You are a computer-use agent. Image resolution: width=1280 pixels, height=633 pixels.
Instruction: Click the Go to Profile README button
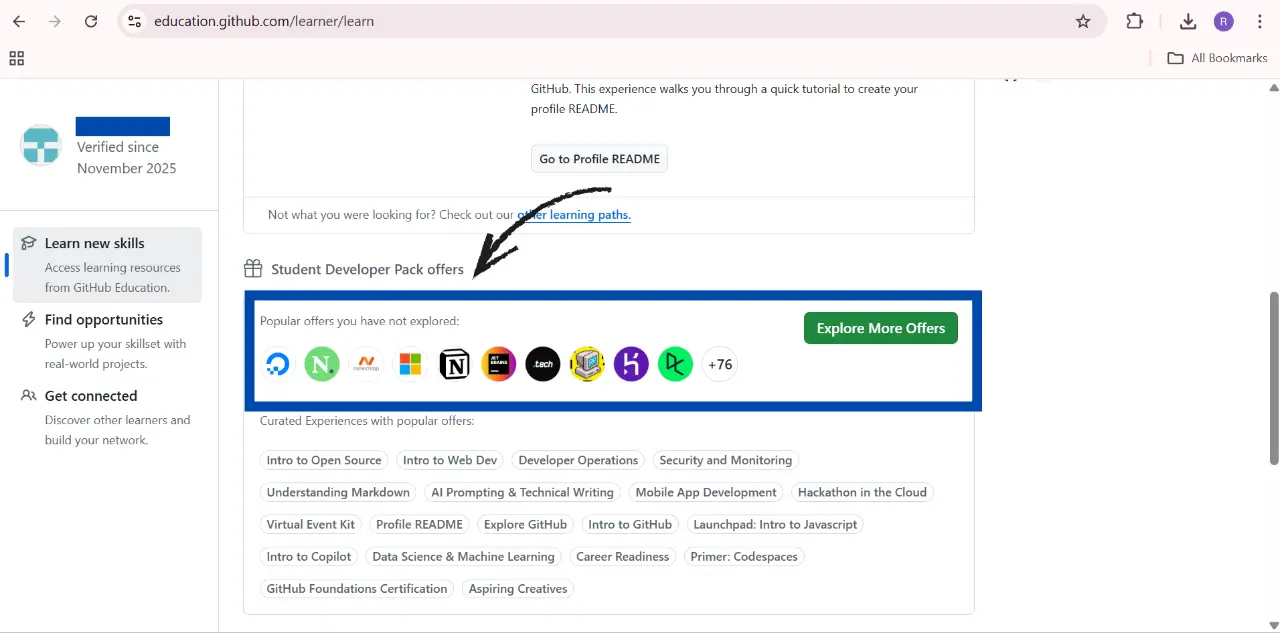tap(599, 158)
